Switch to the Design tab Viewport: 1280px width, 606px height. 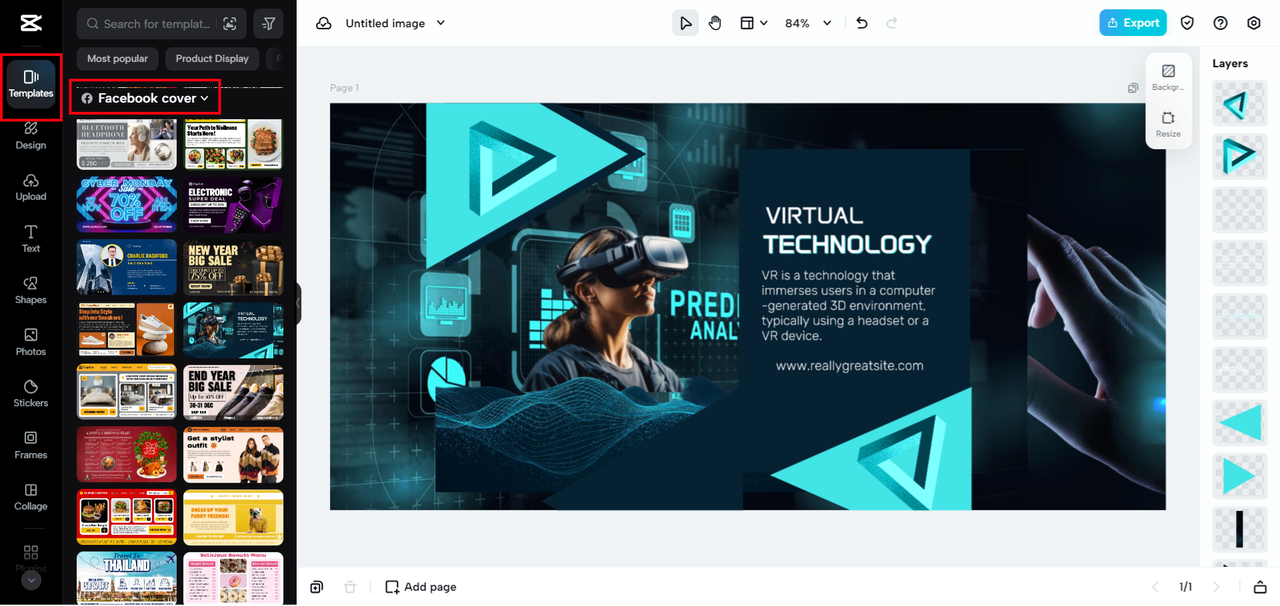click(x=31, y=135)
